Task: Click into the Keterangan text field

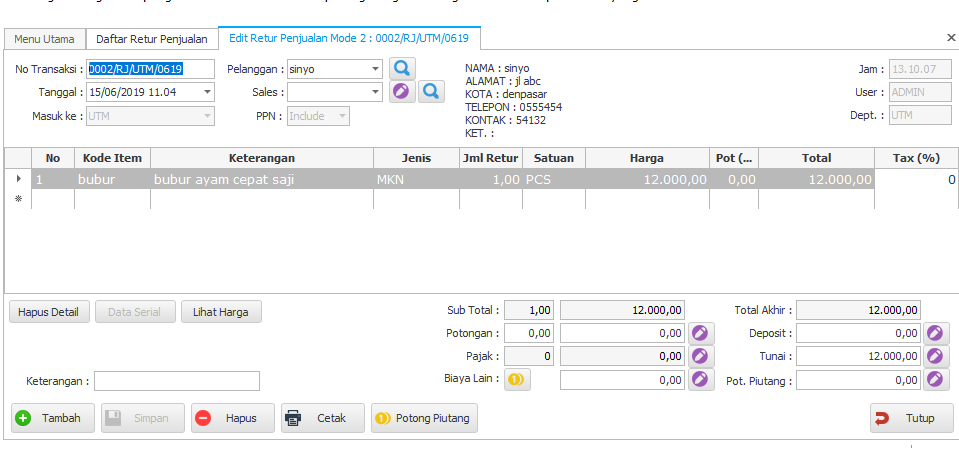Action: [176, 381]
